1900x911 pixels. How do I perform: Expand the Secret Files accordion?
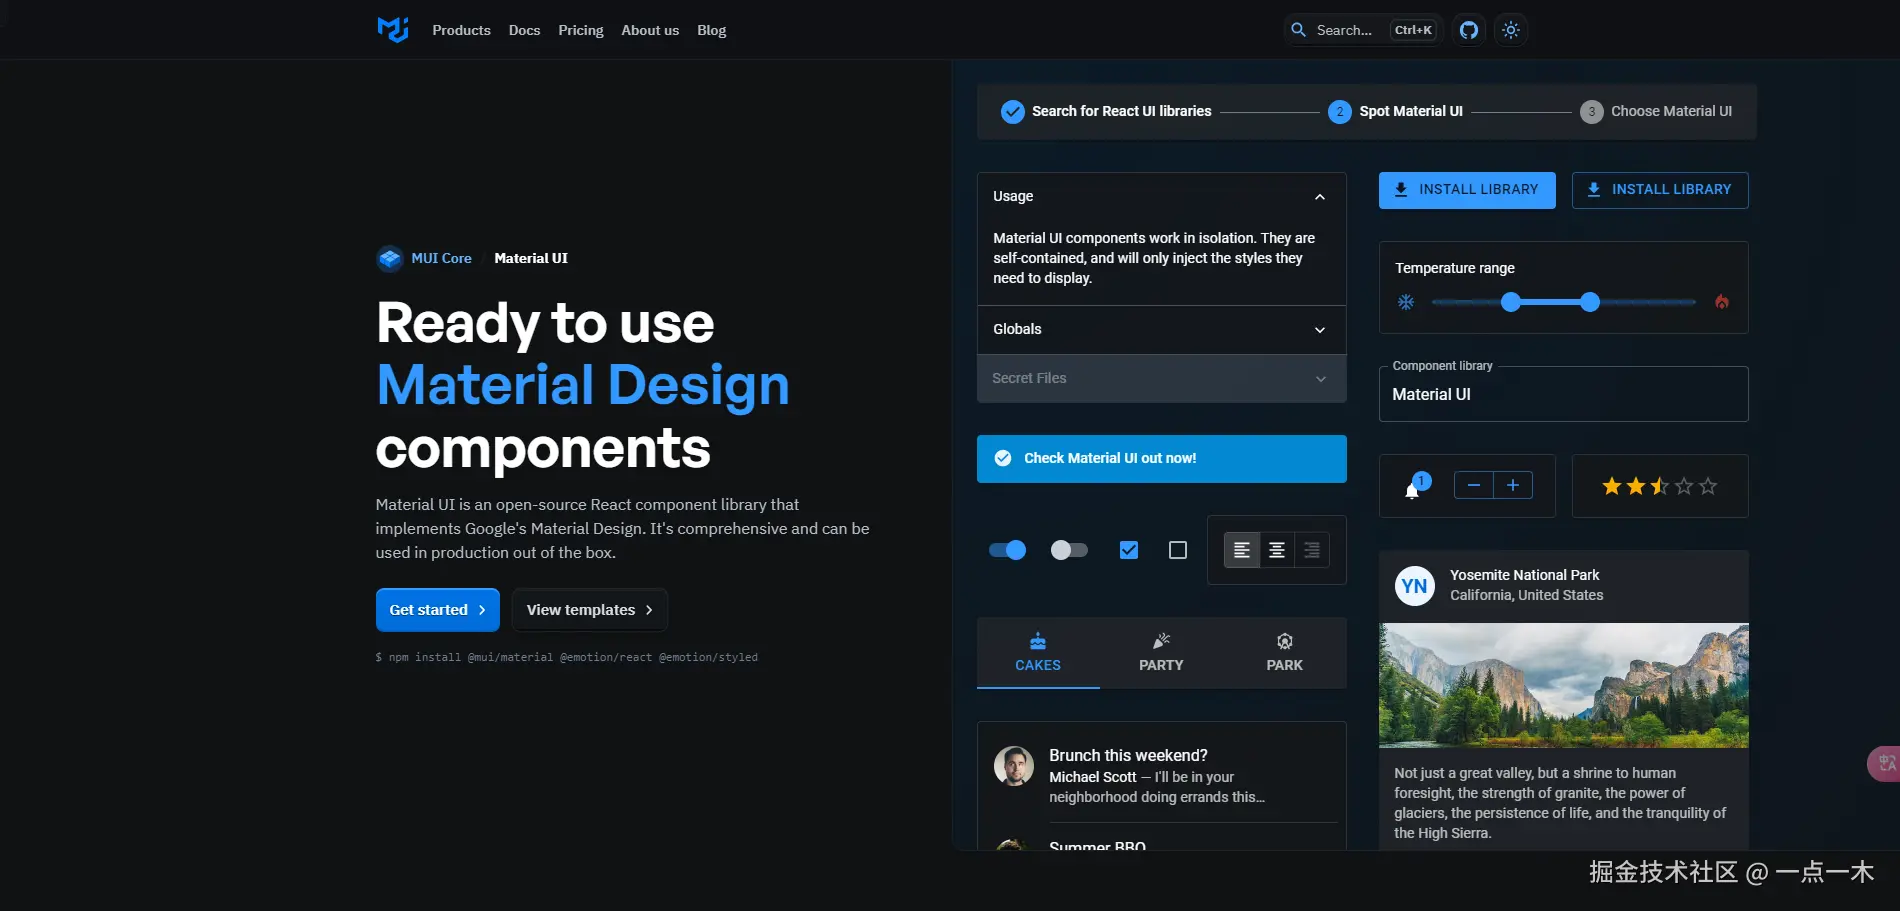pos(1162,379)
